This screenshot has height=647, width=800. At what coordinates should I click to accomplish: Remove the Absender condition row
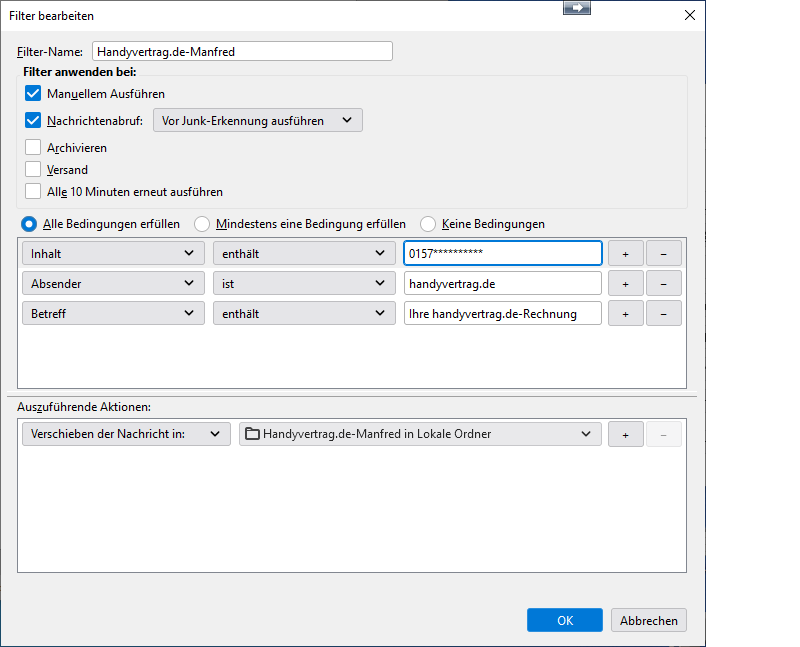point(664,283)
